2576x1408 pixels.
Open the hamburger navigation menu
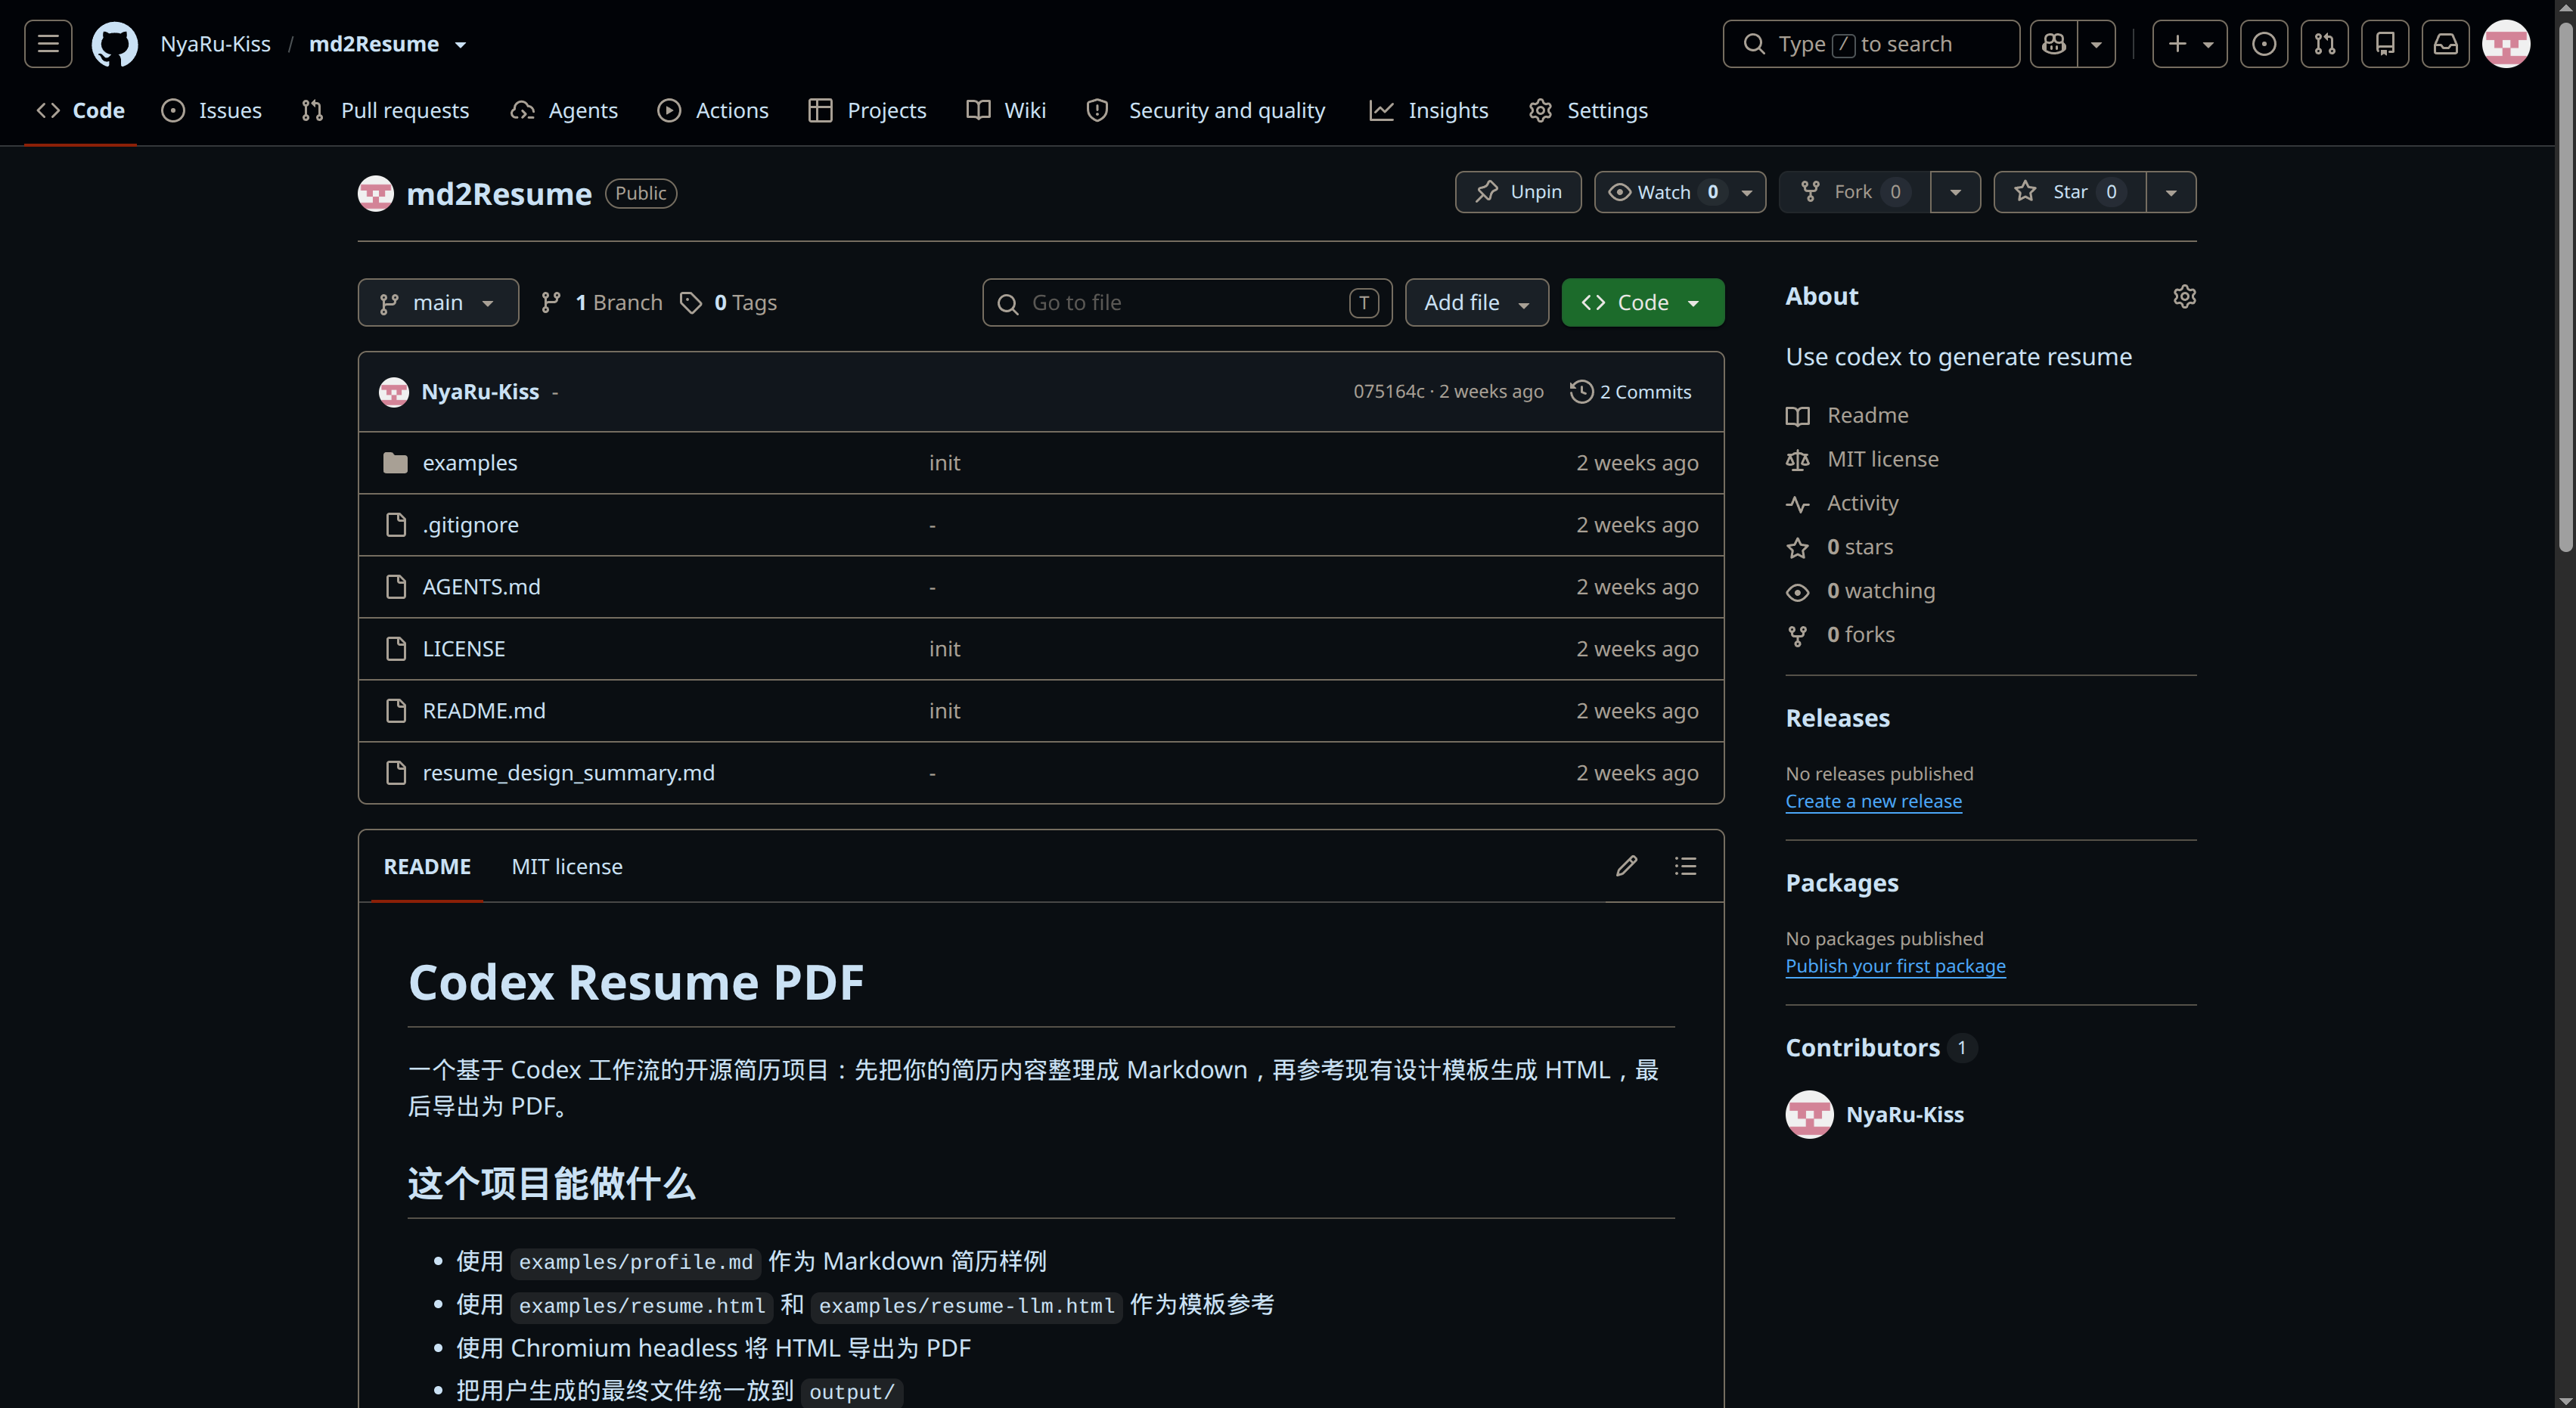[48, 44]
